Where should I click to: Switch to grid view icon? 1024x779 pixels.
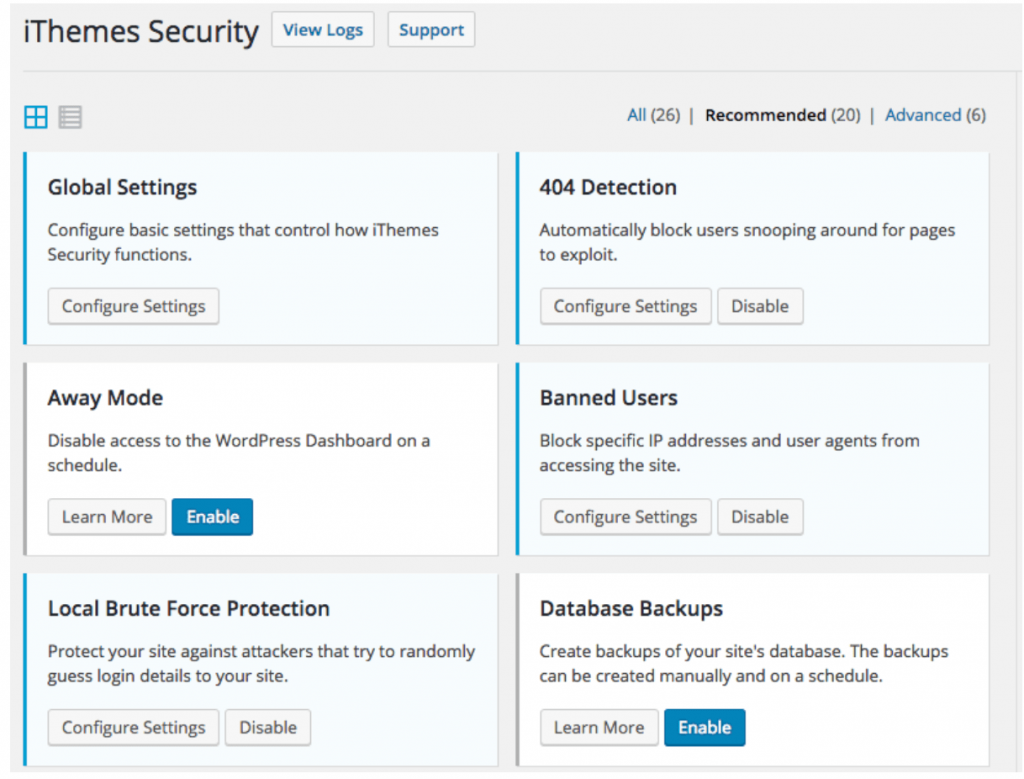pos(36,117)
